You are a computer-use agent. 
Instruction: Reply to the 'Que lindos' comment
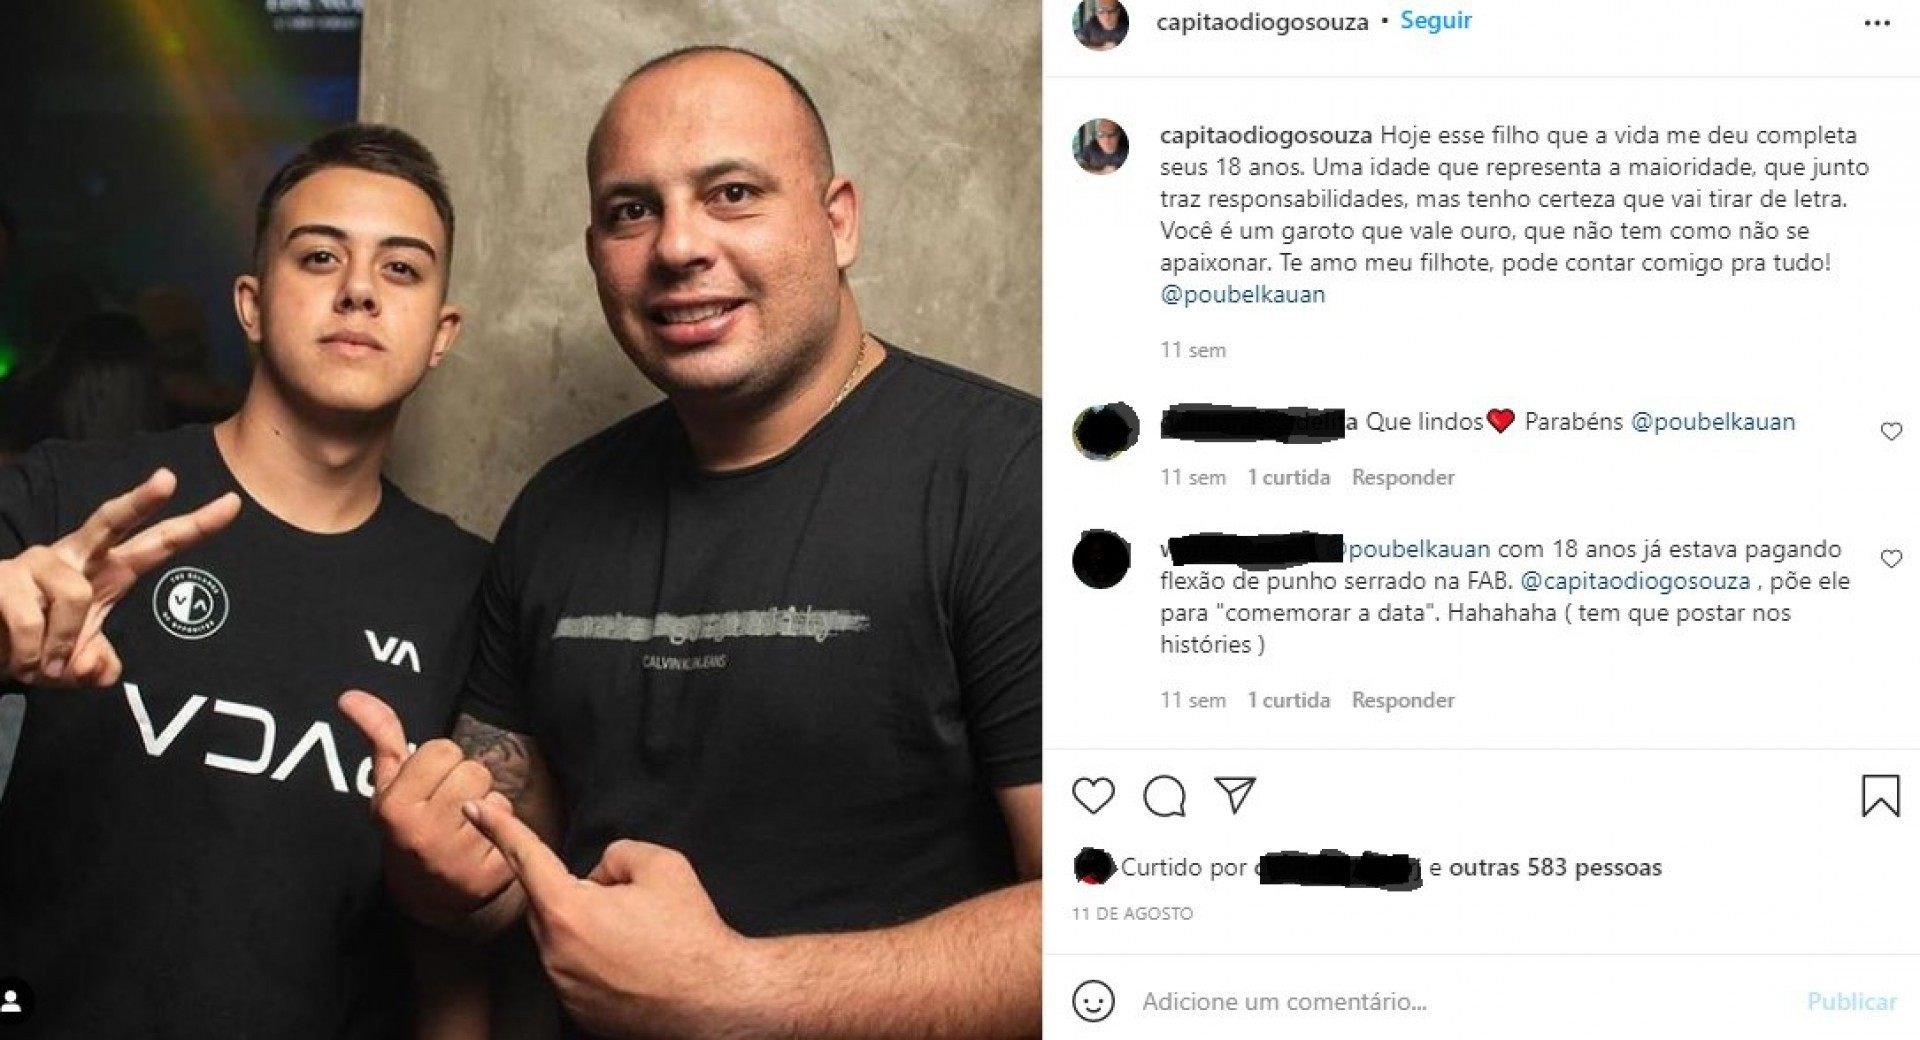[1403, 478]
